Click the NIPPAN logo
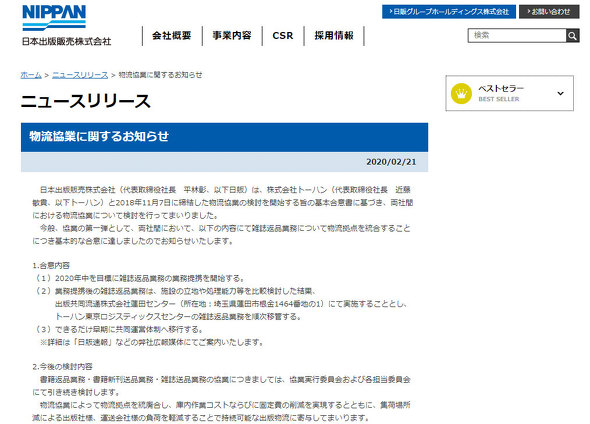This screenshot has height=424, width=590. click(x=54, y=17)
